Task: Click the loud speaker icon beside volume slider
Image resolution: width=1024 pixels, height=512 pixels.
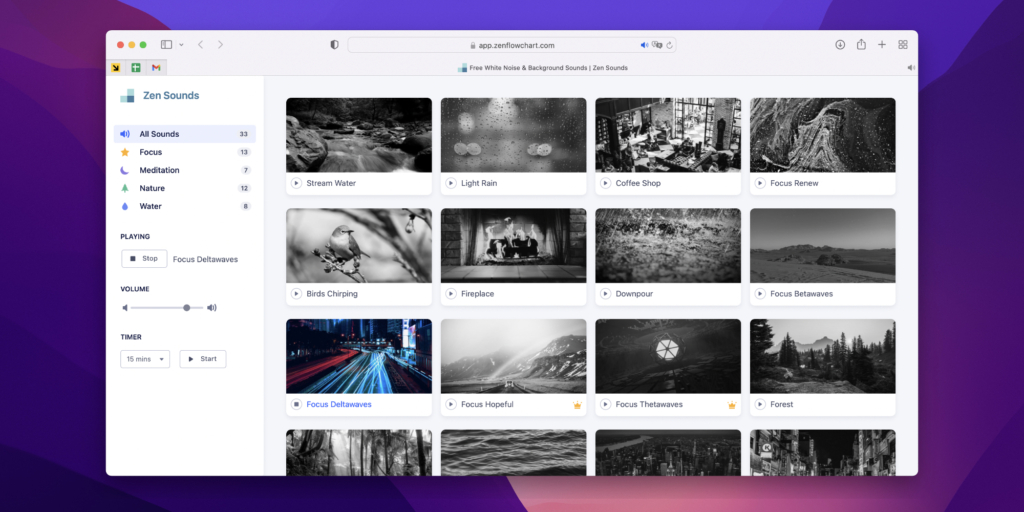Action: (x=212, y=308)
